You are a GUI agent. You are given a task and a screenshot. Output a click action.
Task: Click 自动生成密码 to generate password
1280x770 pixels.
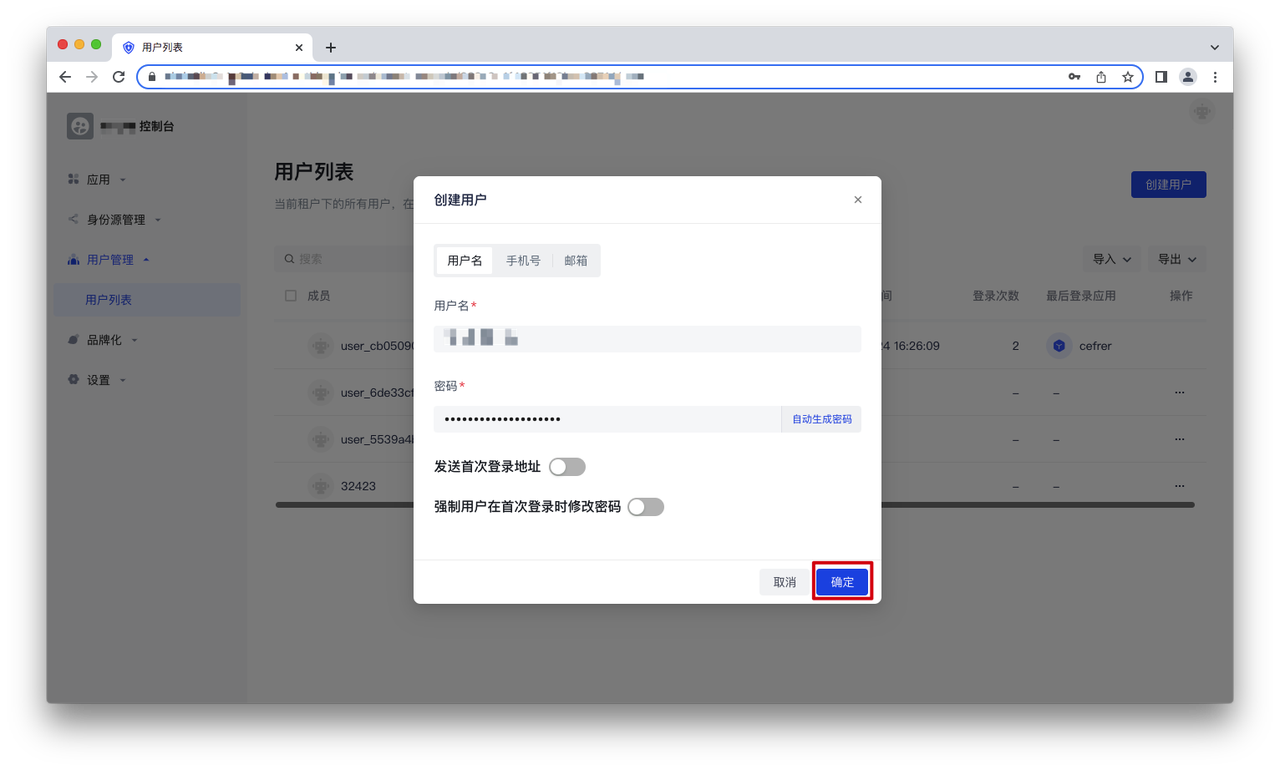[x=821, y=419]
